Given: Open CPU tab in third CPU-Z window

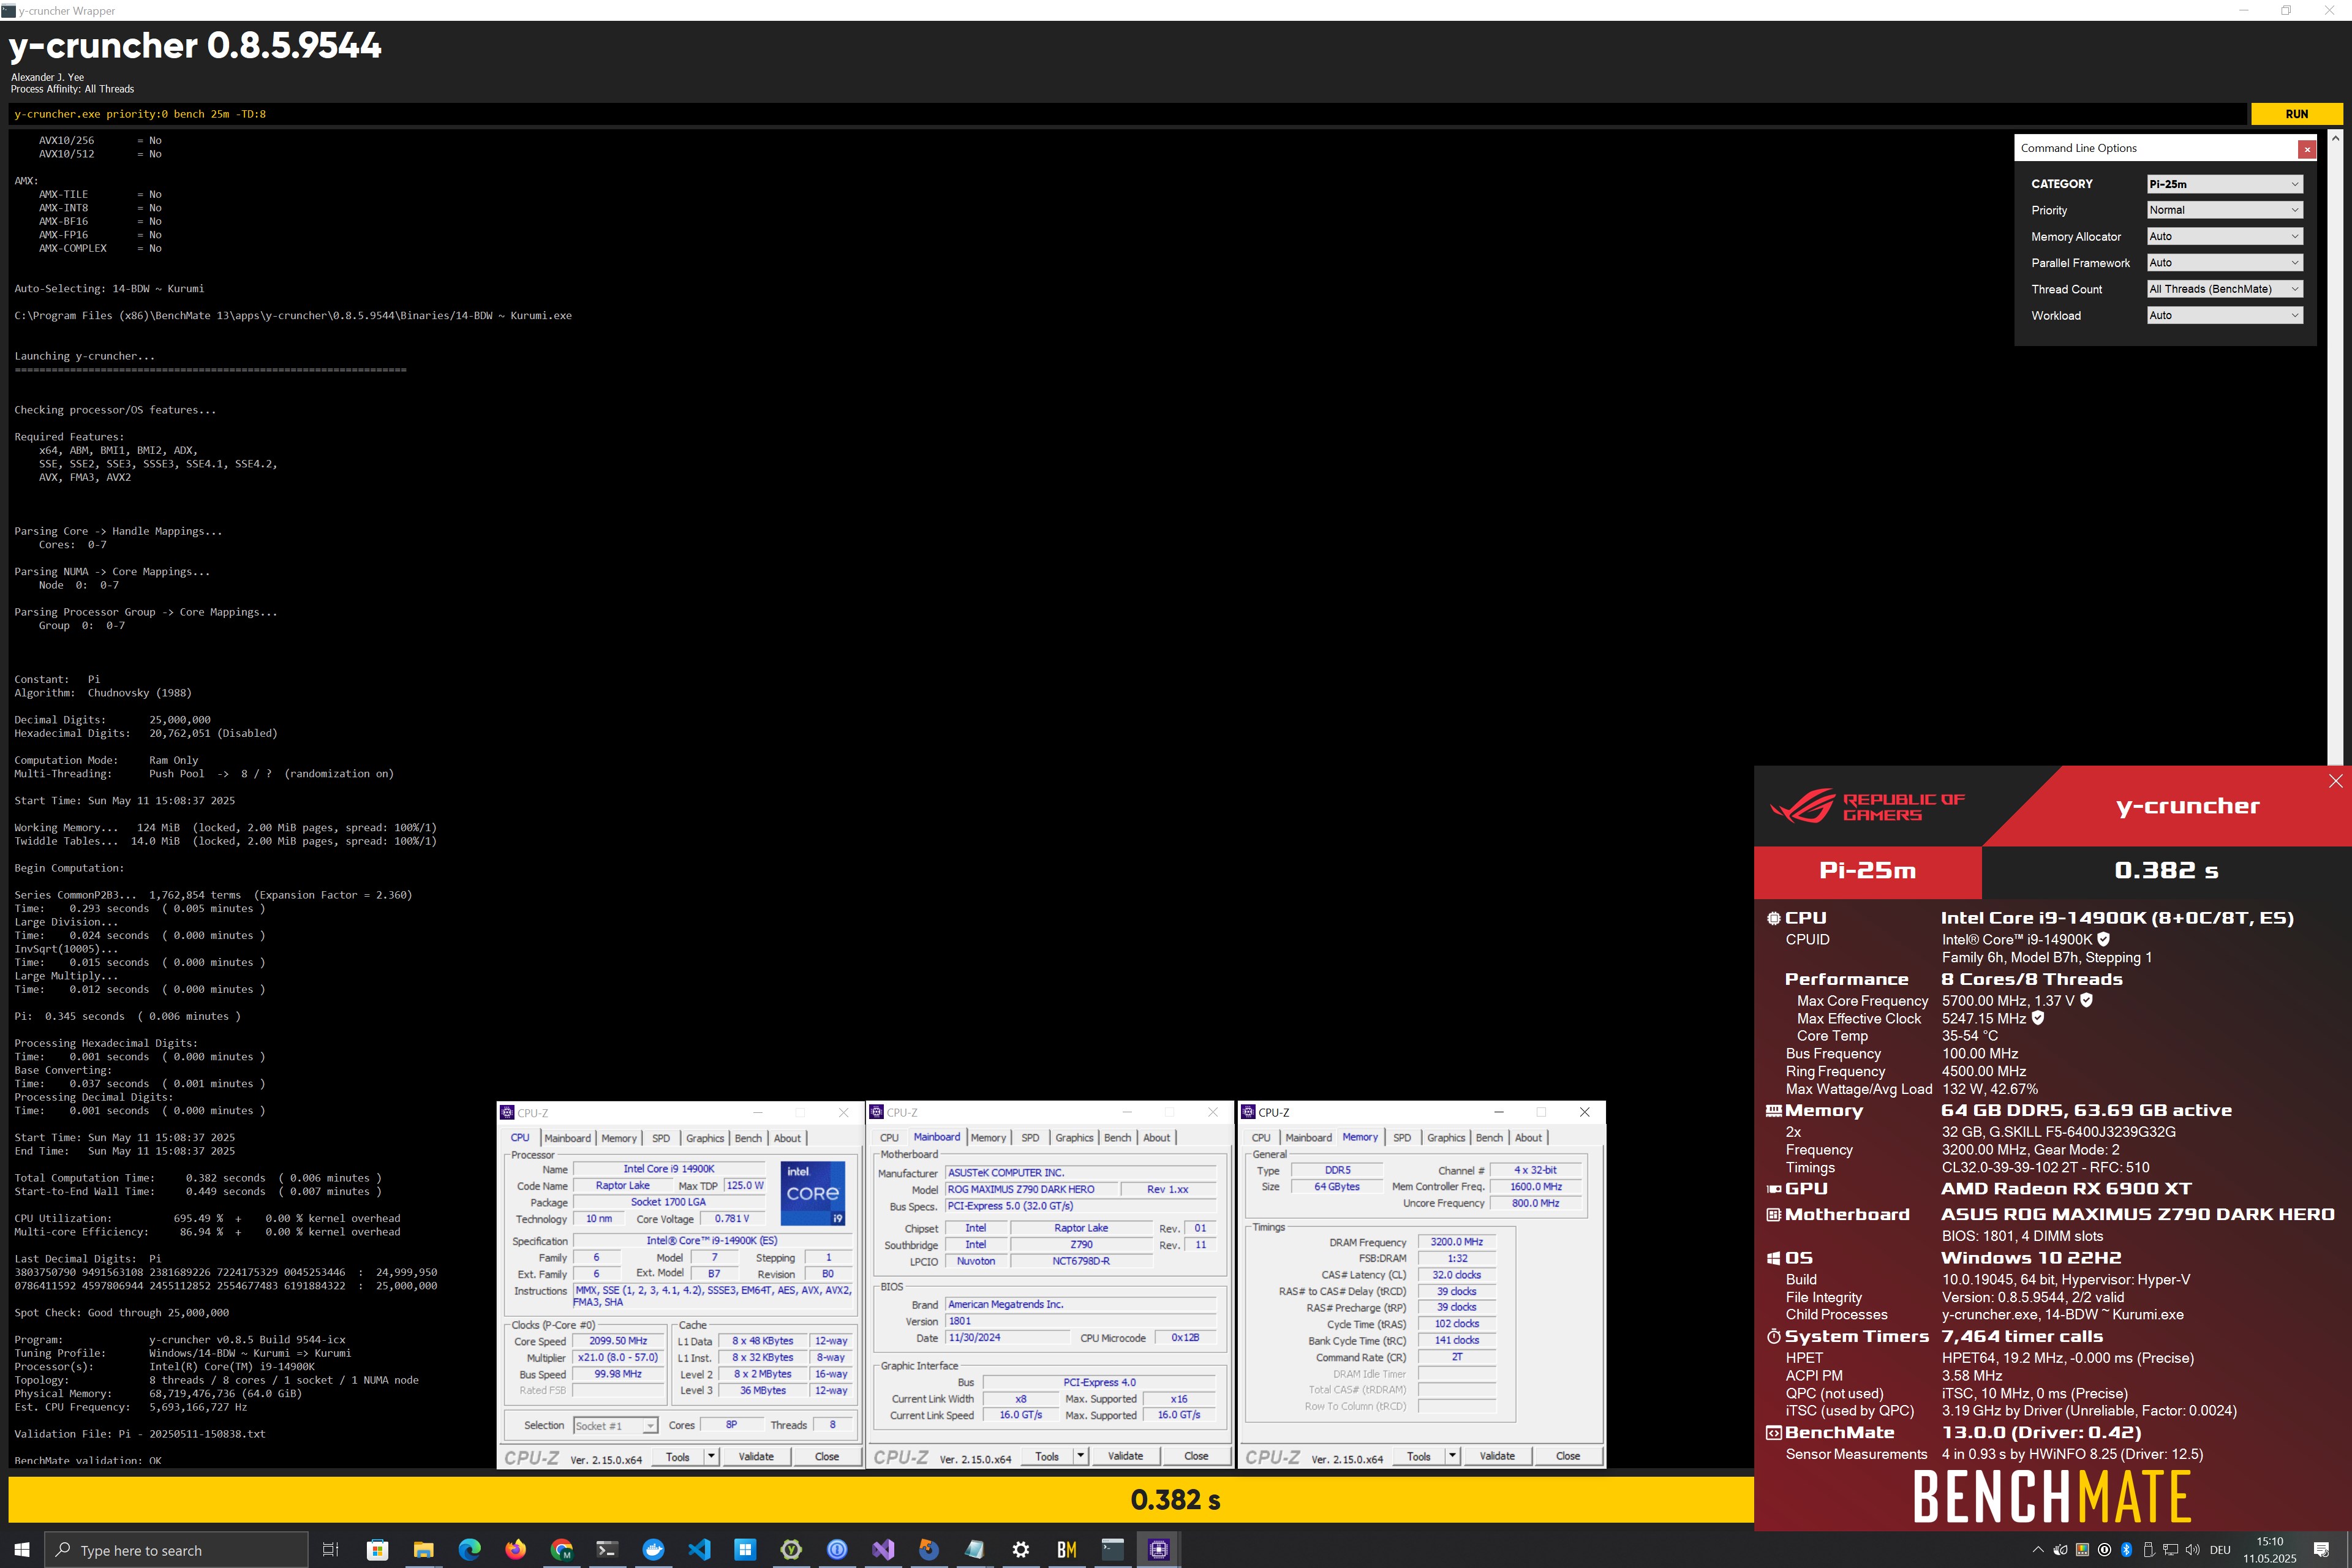Looking at the screenshot, I should click(x=1261, y=1138).
